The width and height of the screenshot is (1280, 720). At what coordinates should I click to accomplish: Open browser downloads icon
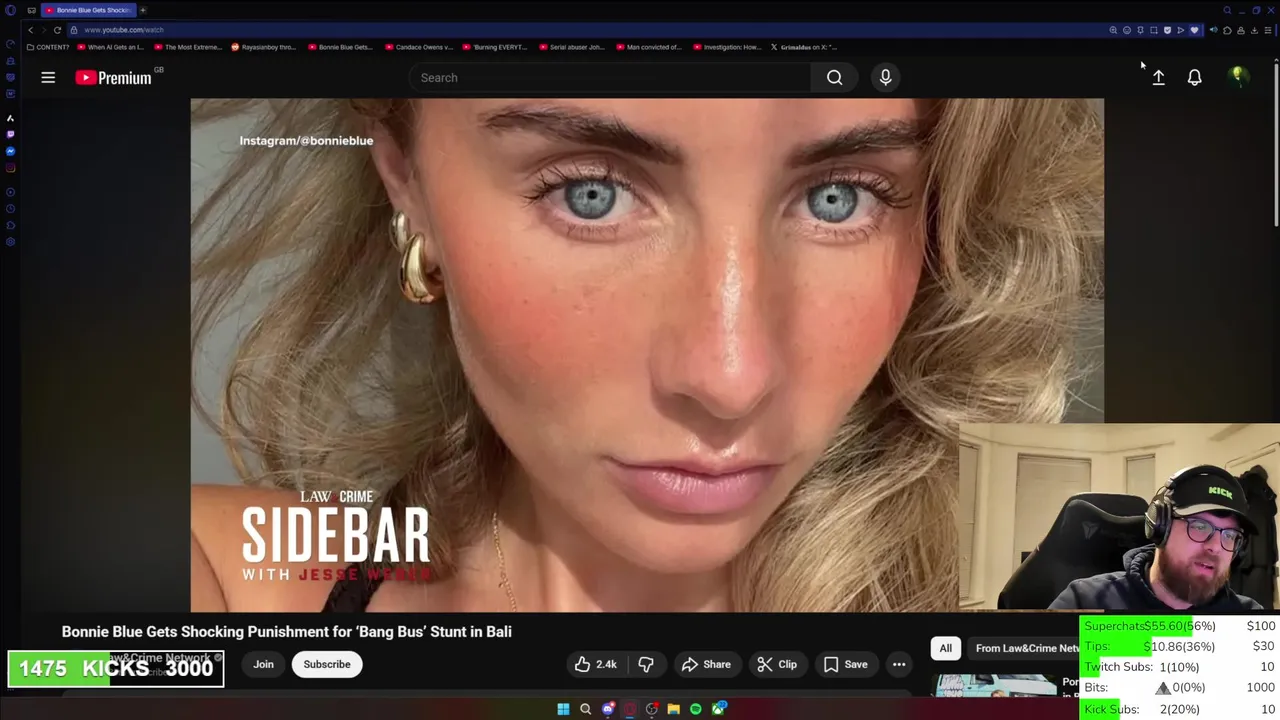tap(1254, 30)
